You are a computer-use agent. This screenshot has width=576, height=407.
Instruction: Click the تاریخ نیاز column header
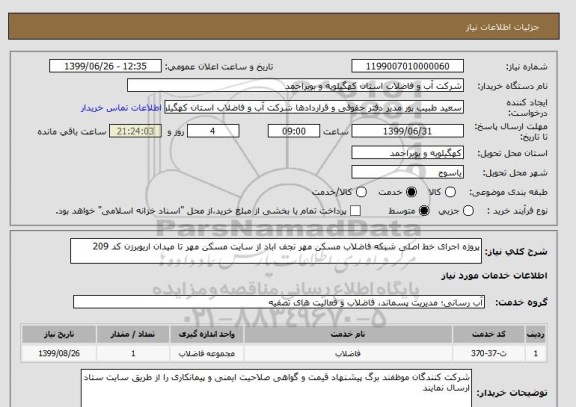59,334
